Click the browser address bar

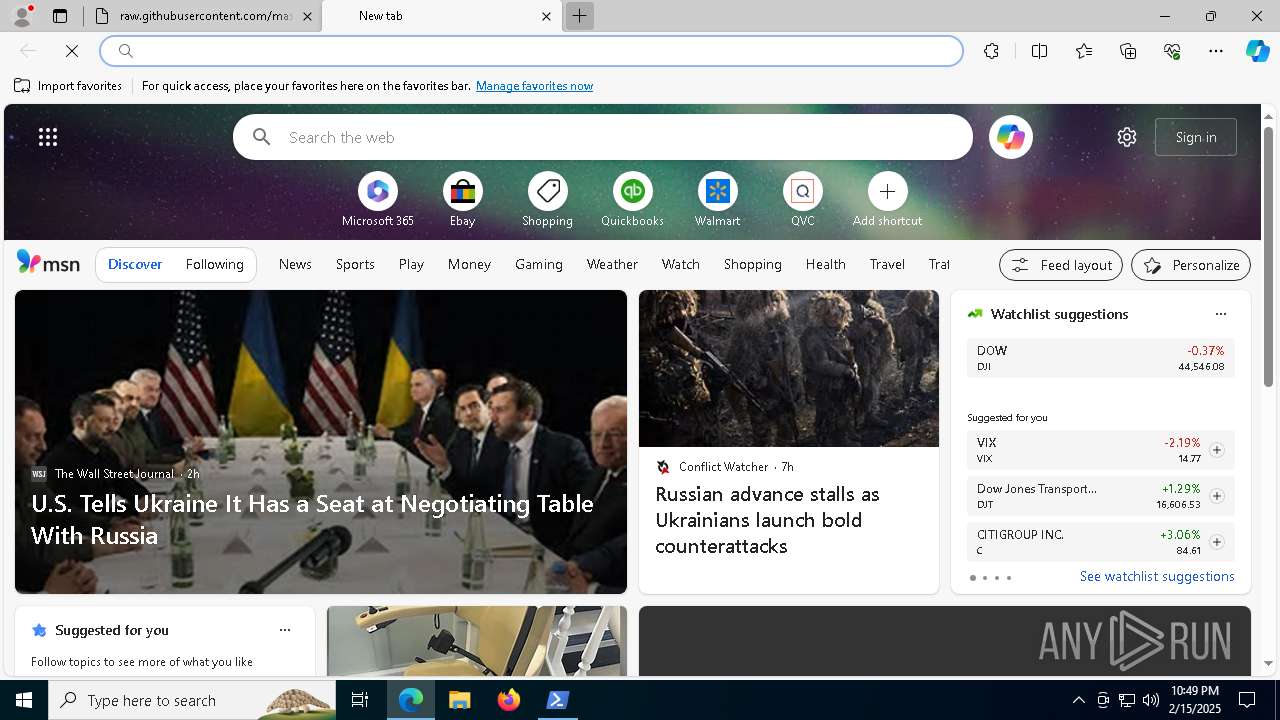coord(531,51)
